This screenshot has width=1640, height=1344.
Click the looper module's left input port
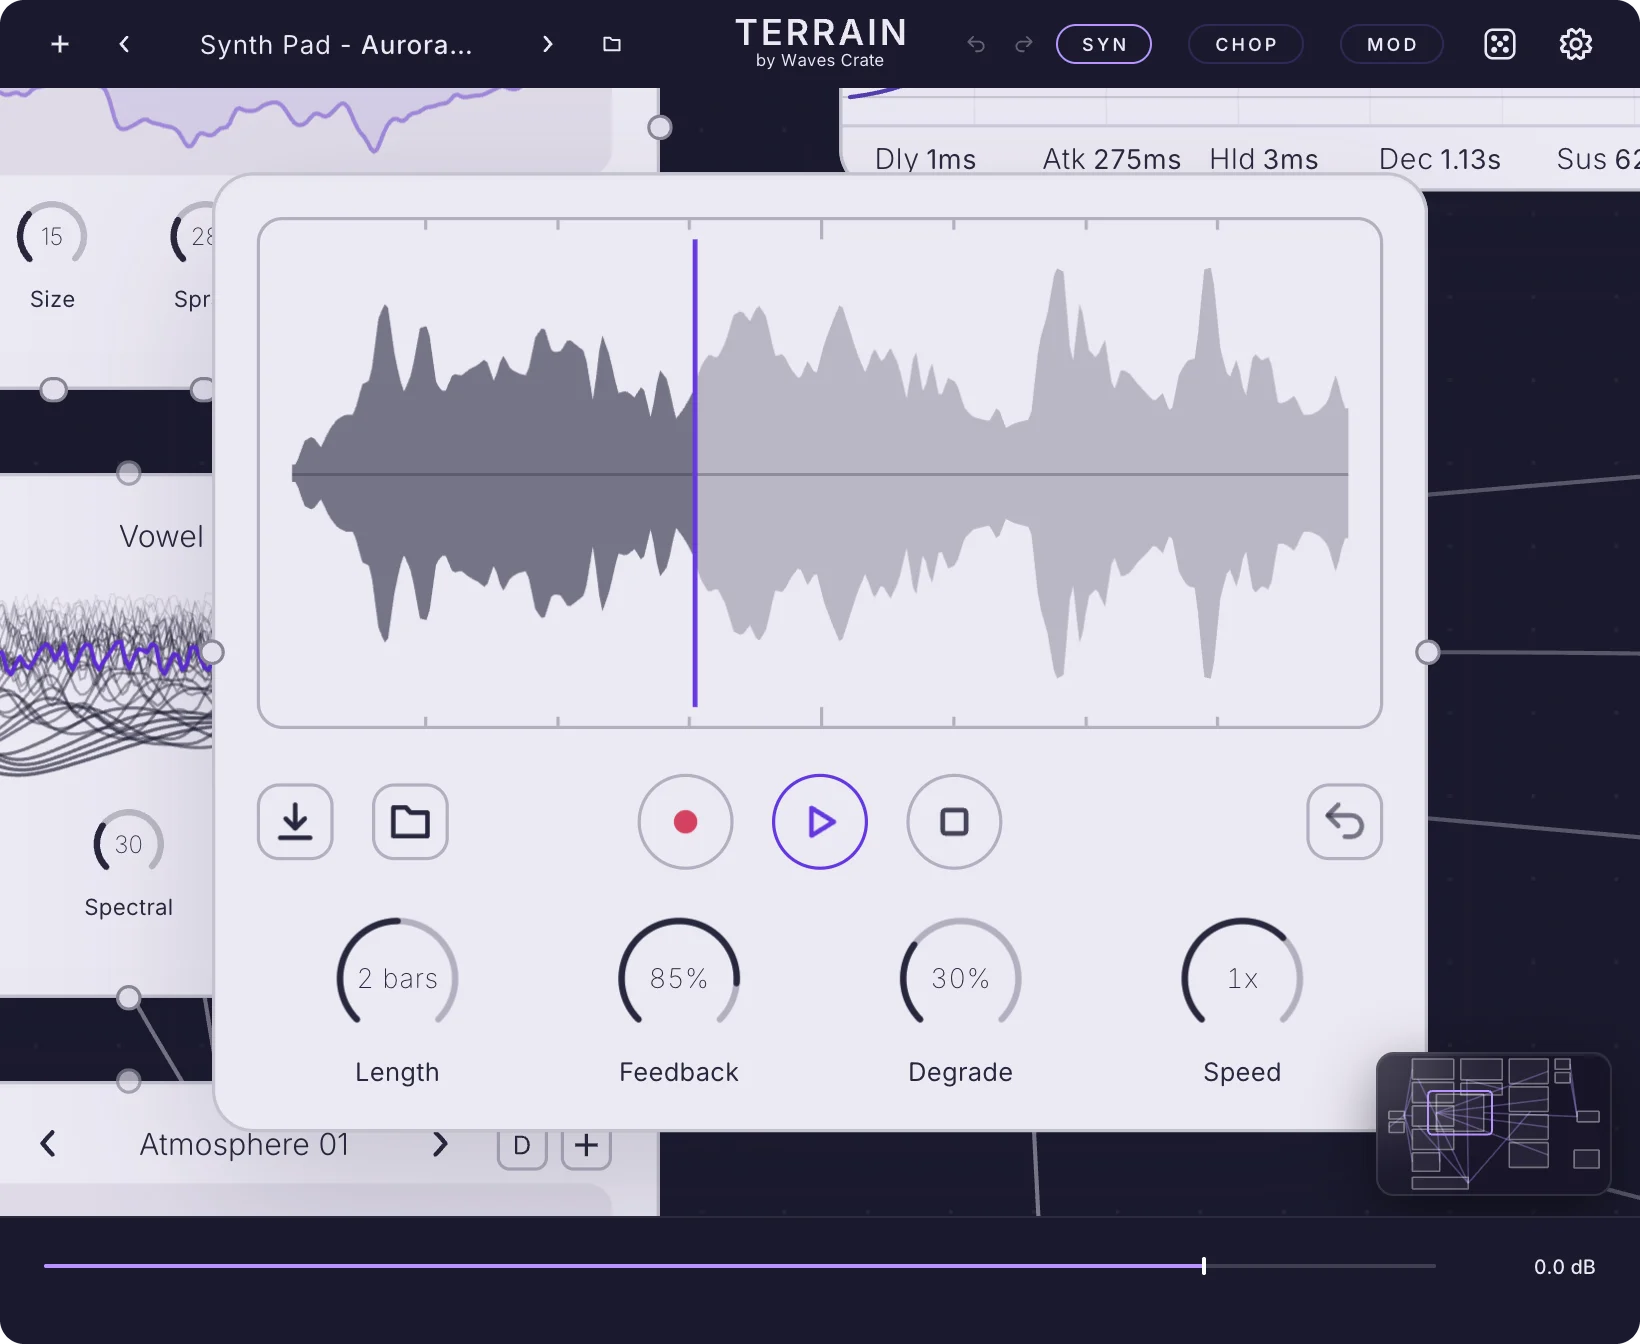[212, 653]
